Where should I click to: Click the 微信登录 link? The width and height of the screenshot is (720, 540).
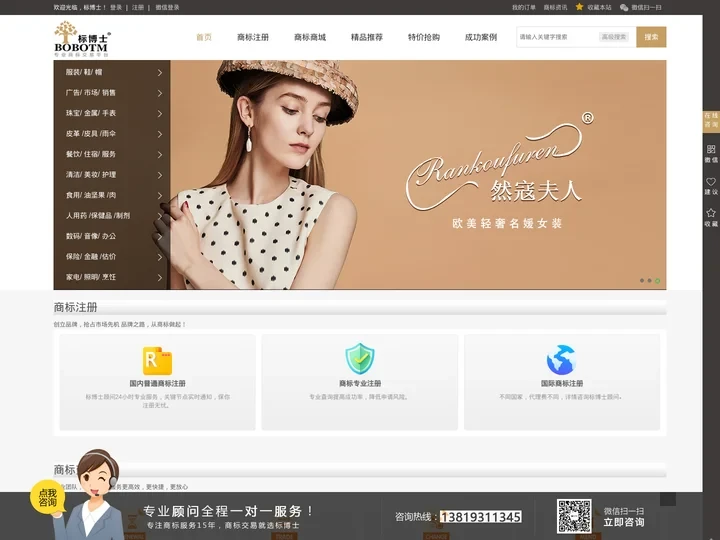167,7
